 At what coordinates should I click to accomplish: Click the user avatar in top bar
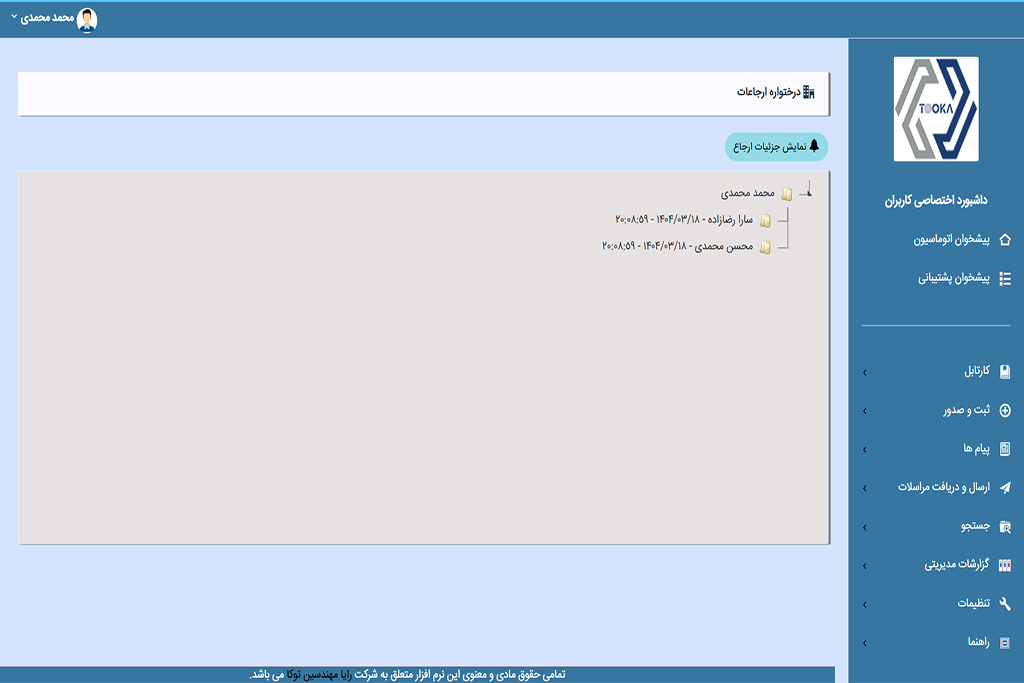click(x=88, y=19)
